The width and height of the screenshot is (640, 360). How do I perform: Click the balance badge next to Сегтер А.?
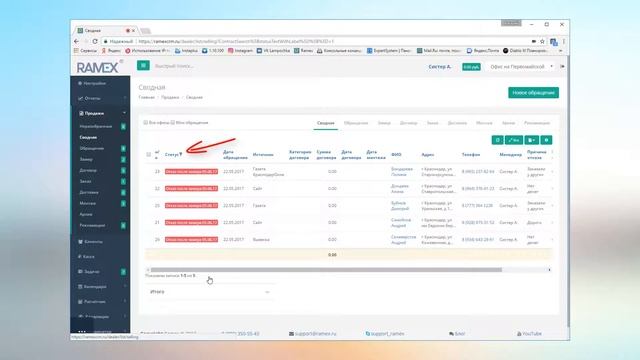tap(471, 67)
